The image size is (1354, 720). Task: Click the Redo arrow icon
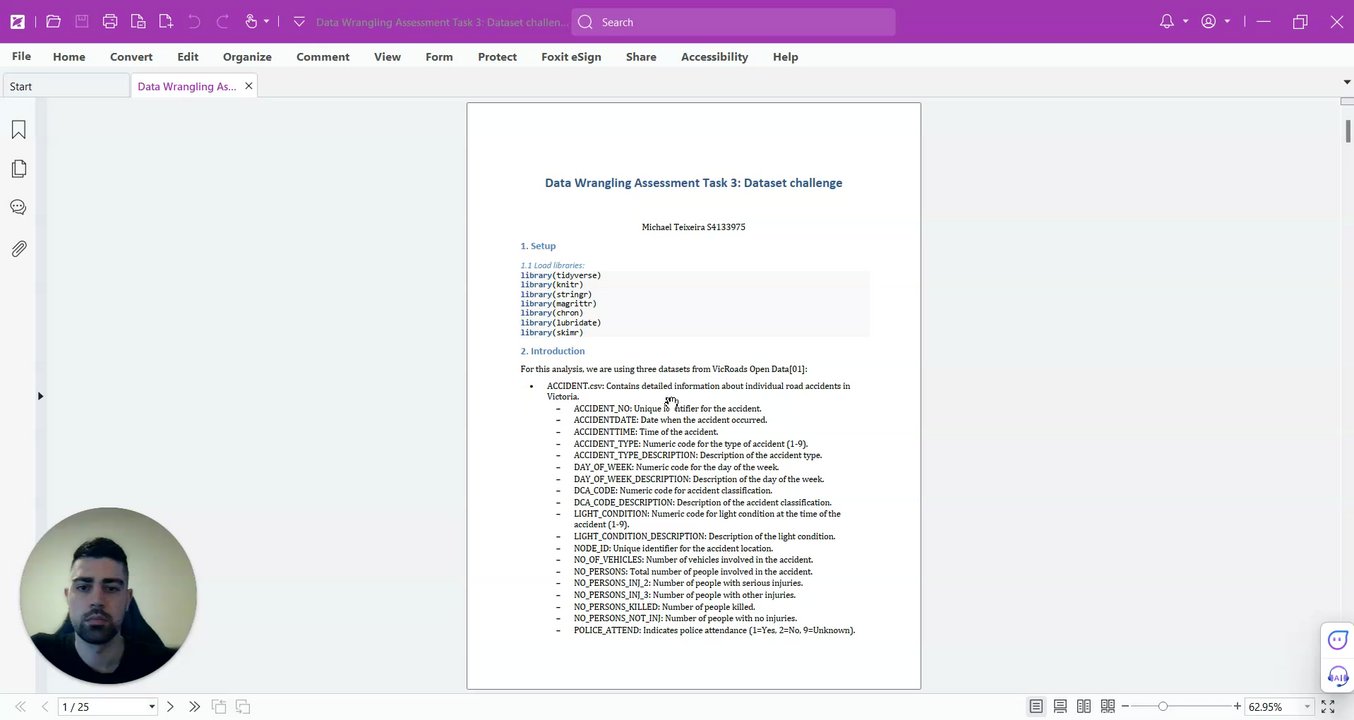click(x=223, y=21)
